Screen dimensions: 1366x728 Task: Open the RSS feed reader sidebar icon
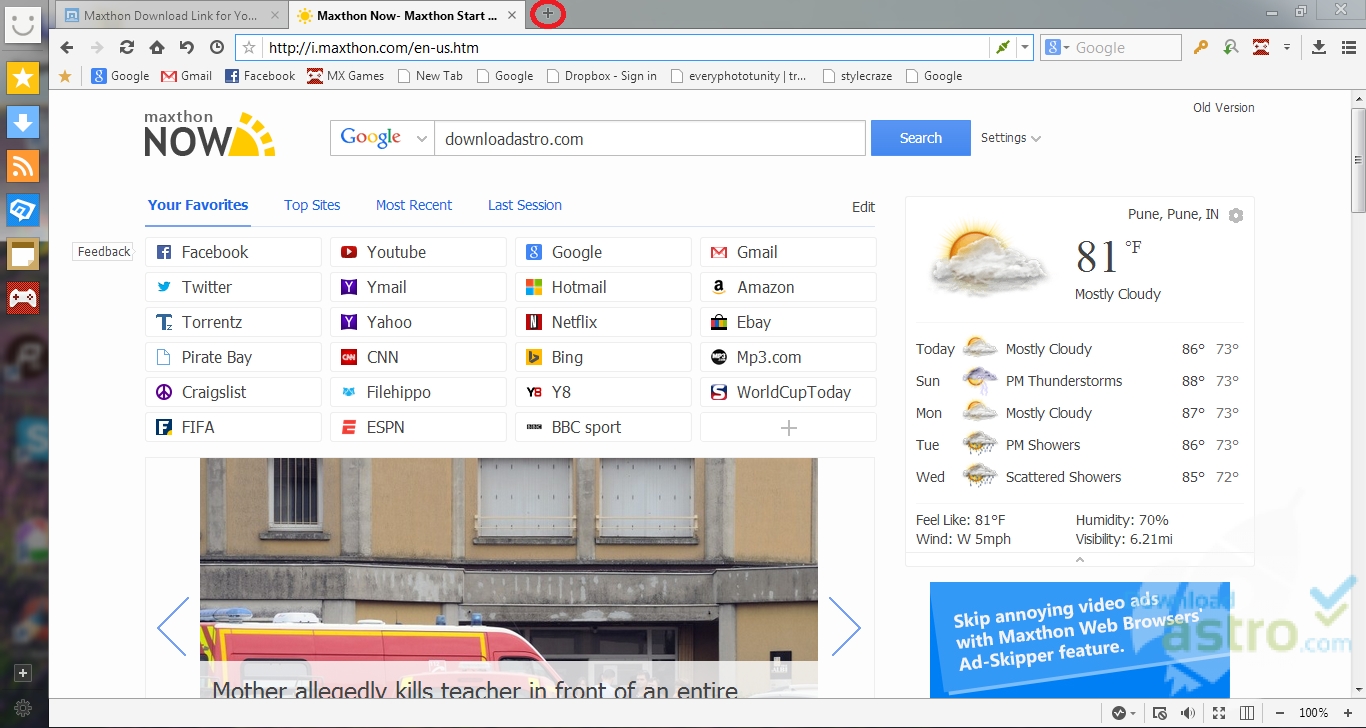tap(23, 166)
